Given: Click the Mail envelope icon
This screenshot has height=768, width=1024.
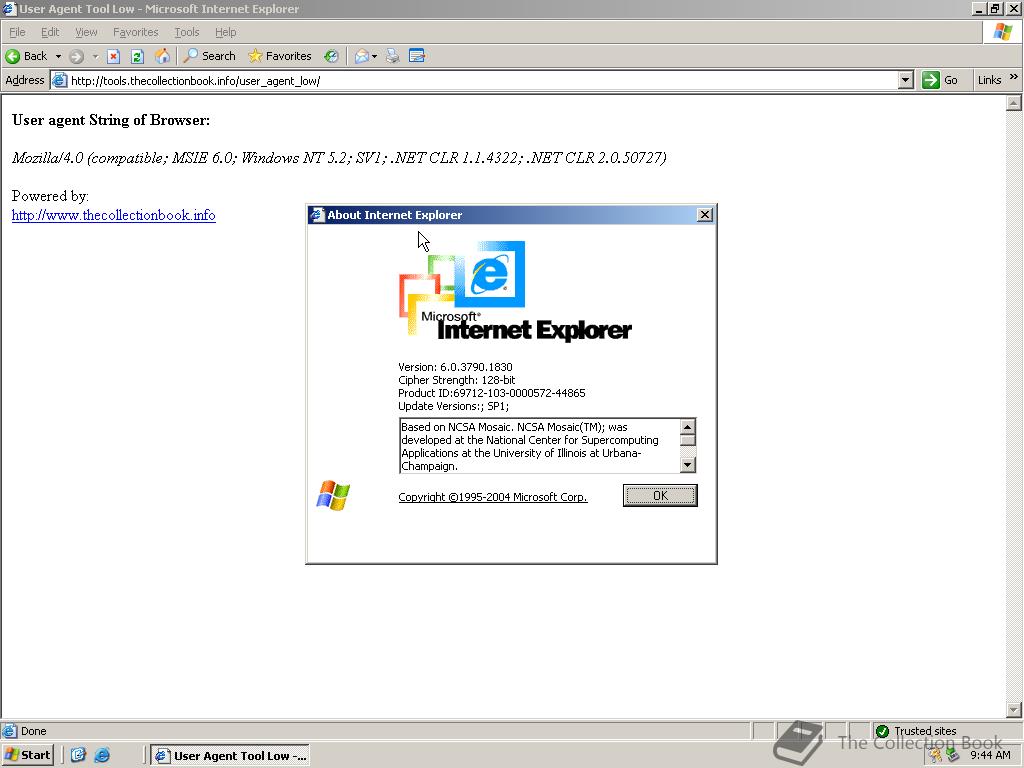Looking at the screenshot, I should tap(362, 56).
